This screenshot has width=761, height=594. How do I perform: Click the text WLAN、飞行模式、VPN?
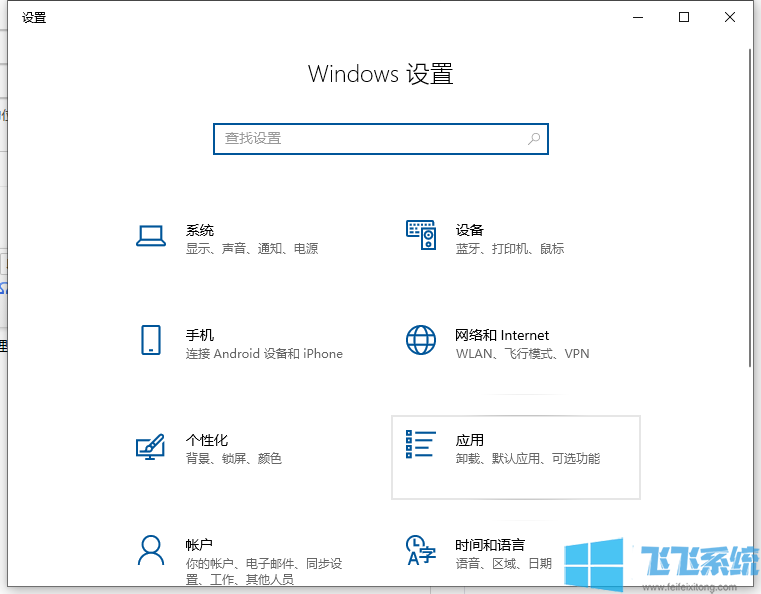click(522, 353)
